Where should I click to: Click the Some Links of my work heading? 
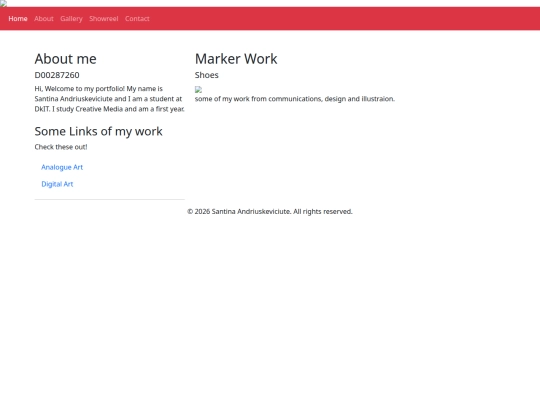click(98, 131)
